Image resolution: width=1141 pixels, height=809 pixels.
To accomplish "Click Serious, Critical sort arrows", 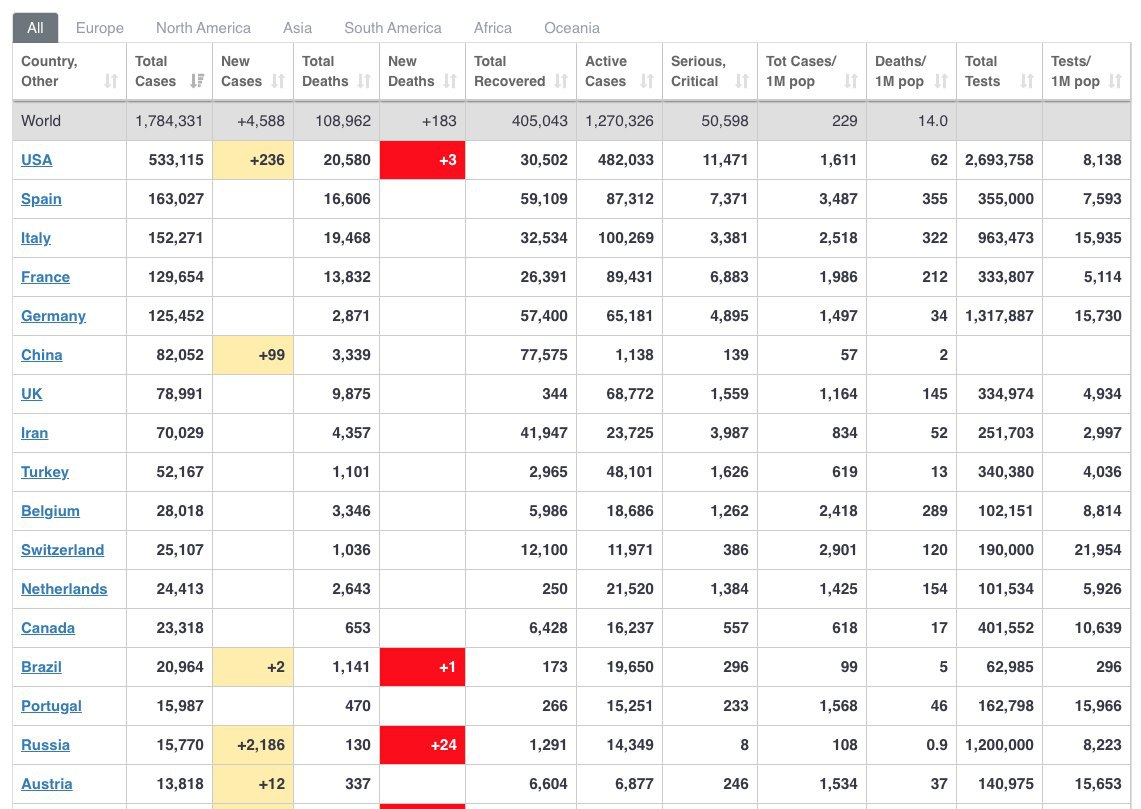I will 742,81.
